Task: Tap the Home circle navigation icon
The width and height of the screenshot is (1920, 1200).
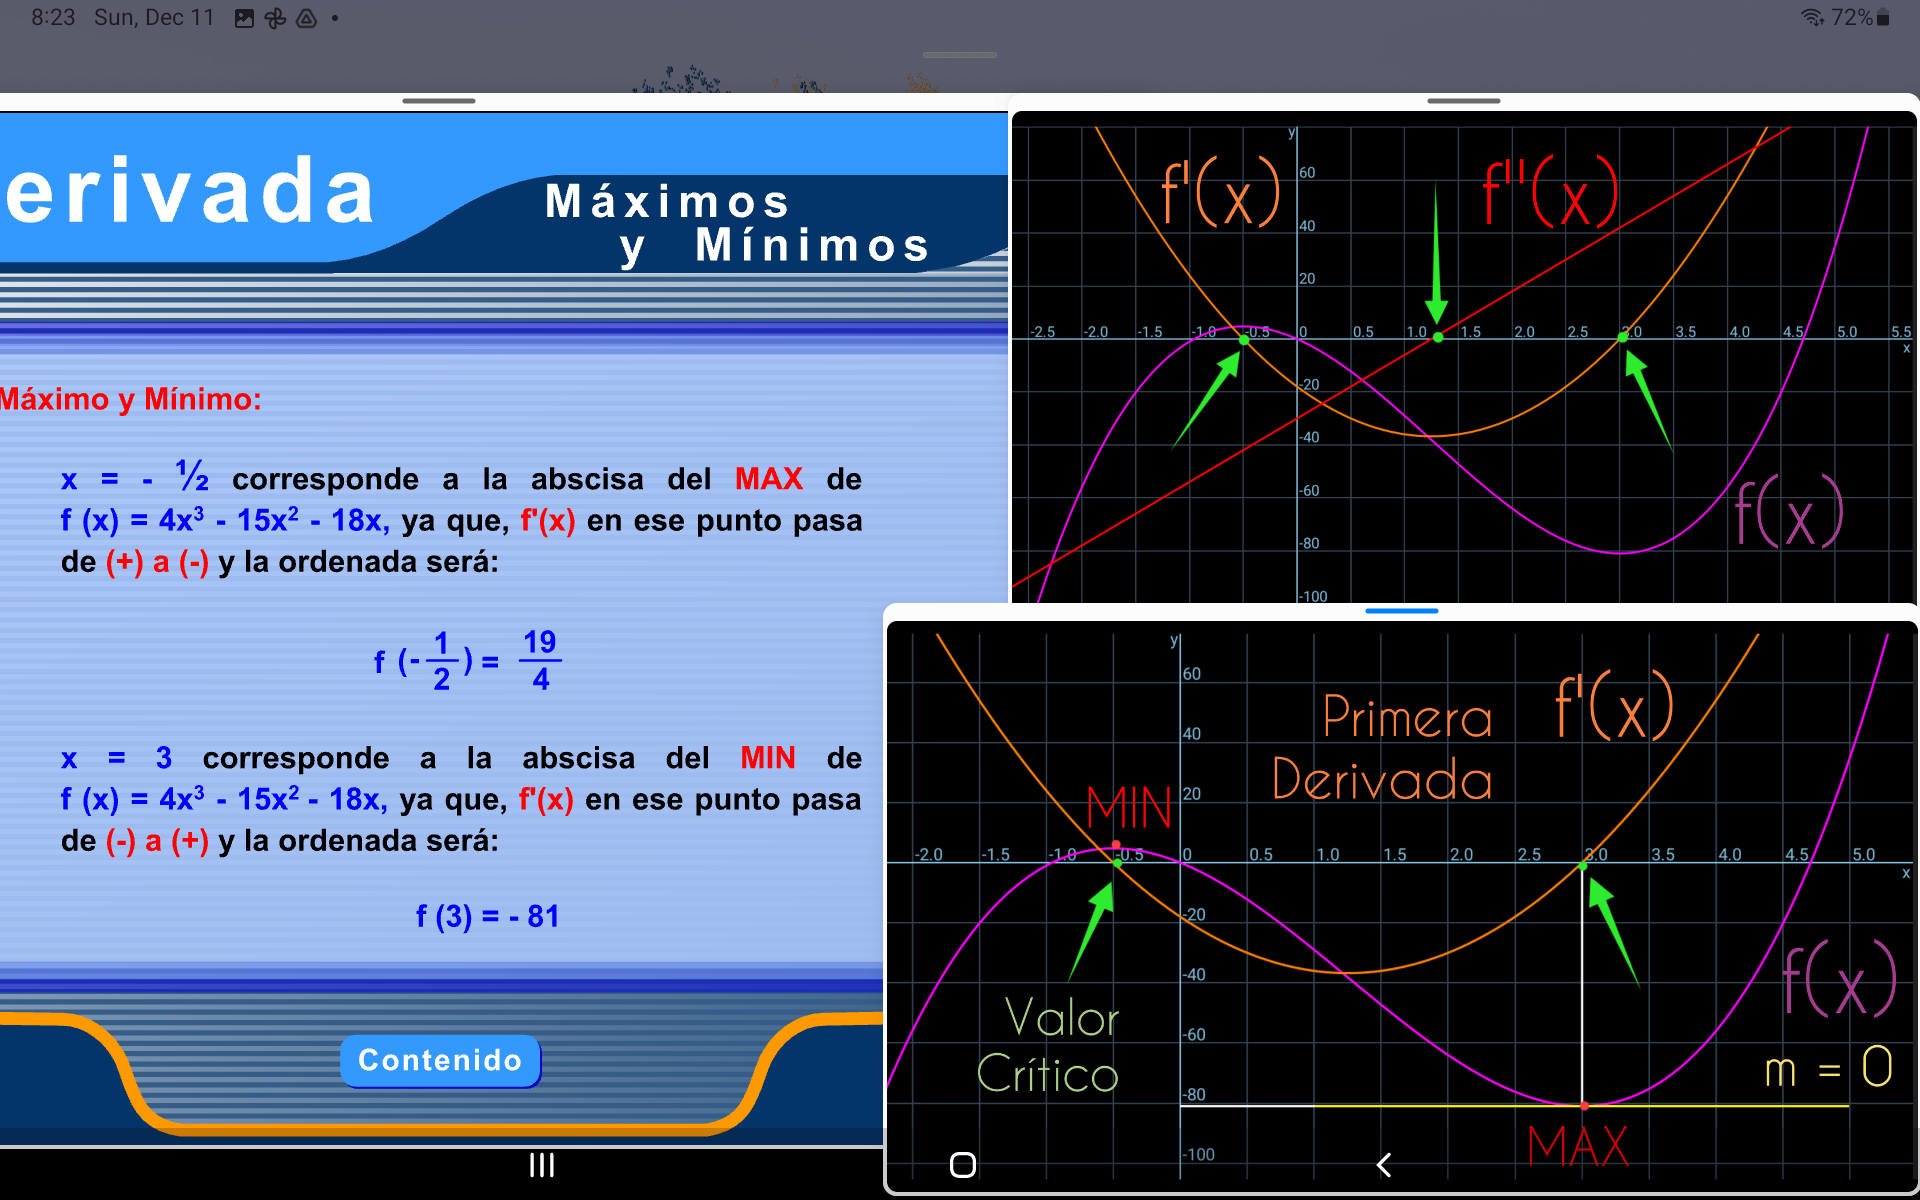Action: pyautogui.click(x=961, y=1165)
